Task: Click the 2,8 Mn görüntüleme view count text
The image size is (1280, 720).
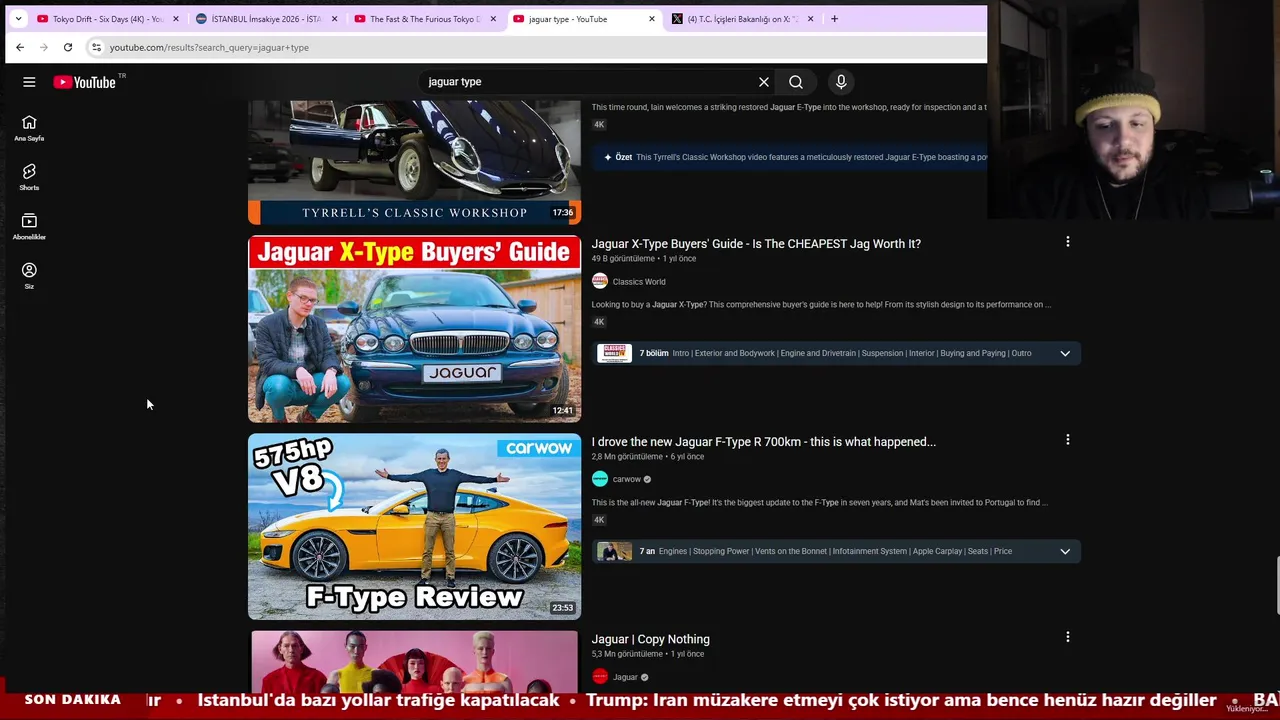Action: coord(627,457)
